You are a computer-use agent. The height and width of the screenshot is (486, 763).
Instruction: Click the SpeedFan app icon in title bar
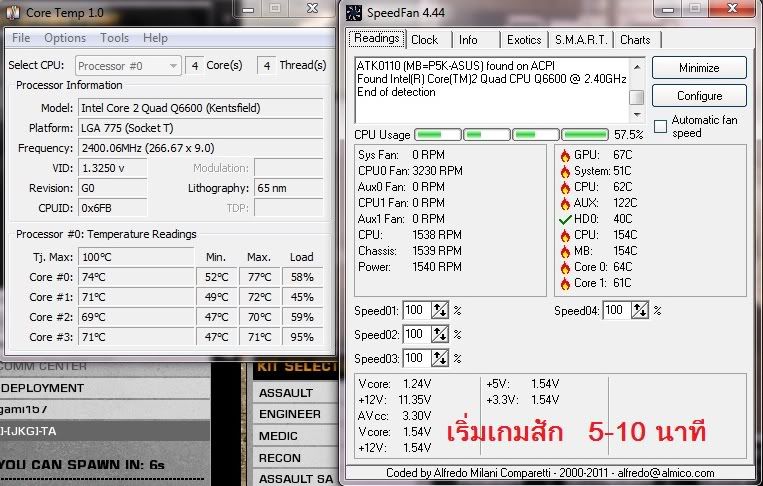pyautogui.click(x=354, y=12)
